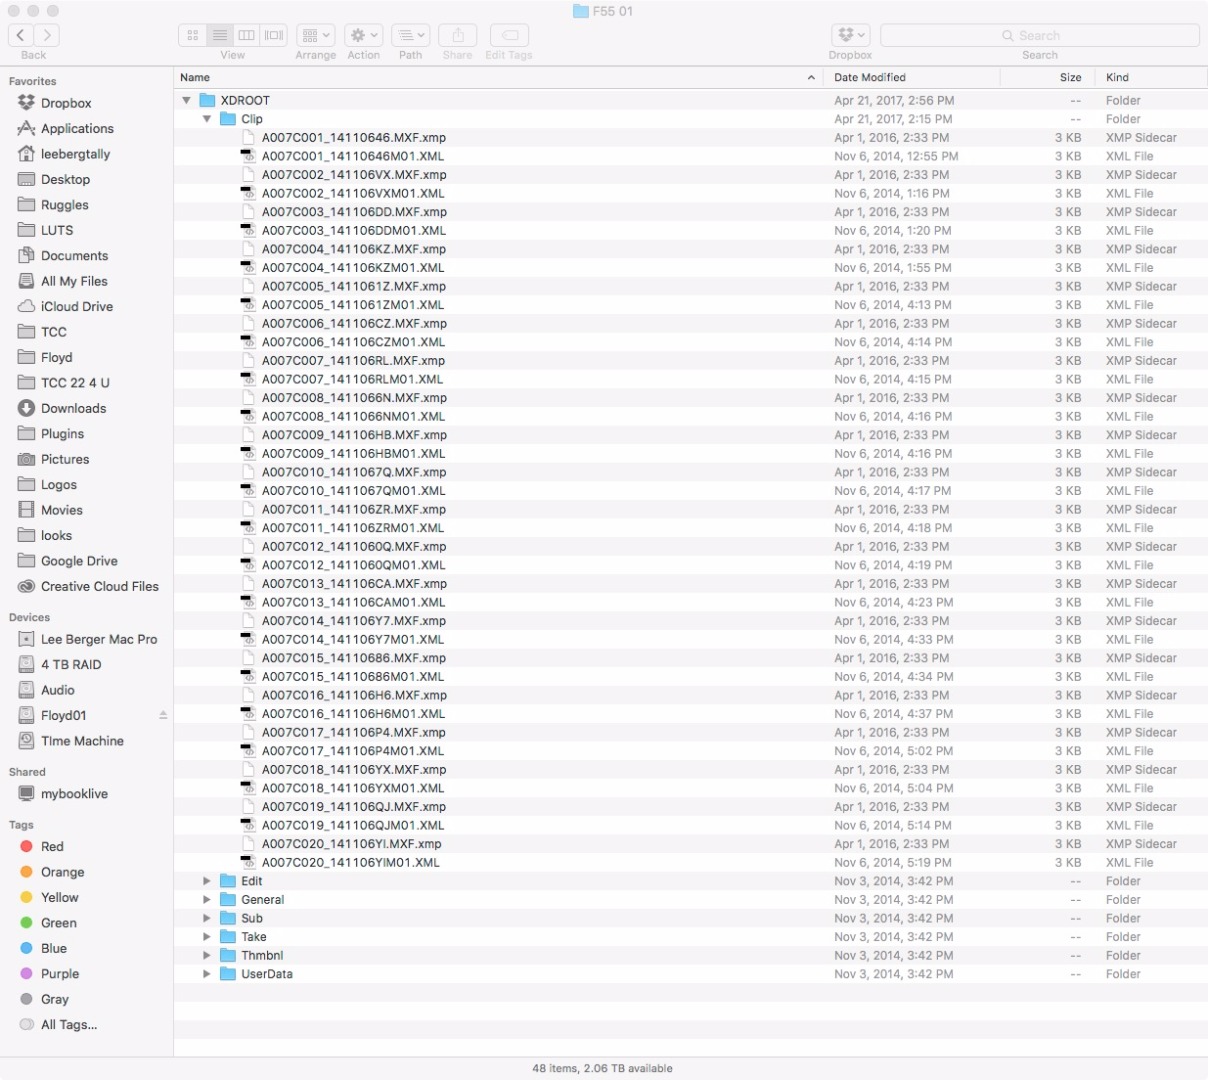Expand the Thmbnl folder
Screen dimensions: 1208x1080
[x=207, y=955]
